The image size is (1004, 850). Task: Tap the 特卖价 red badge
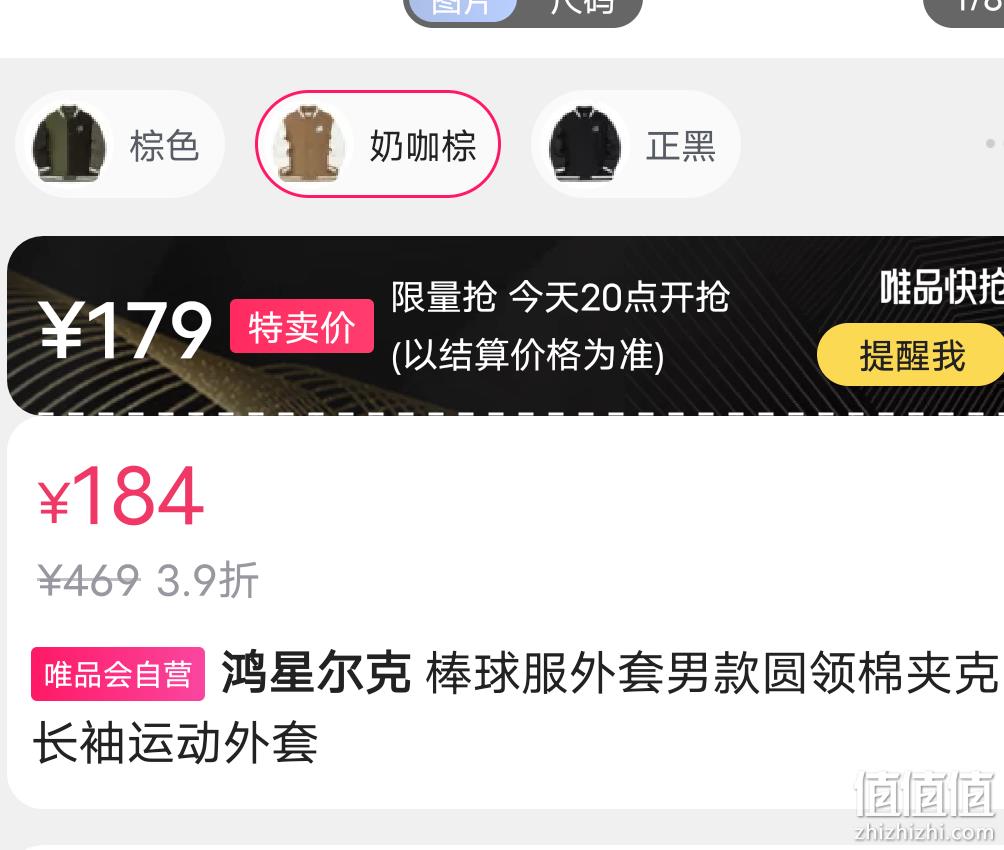tap(302, 326)
